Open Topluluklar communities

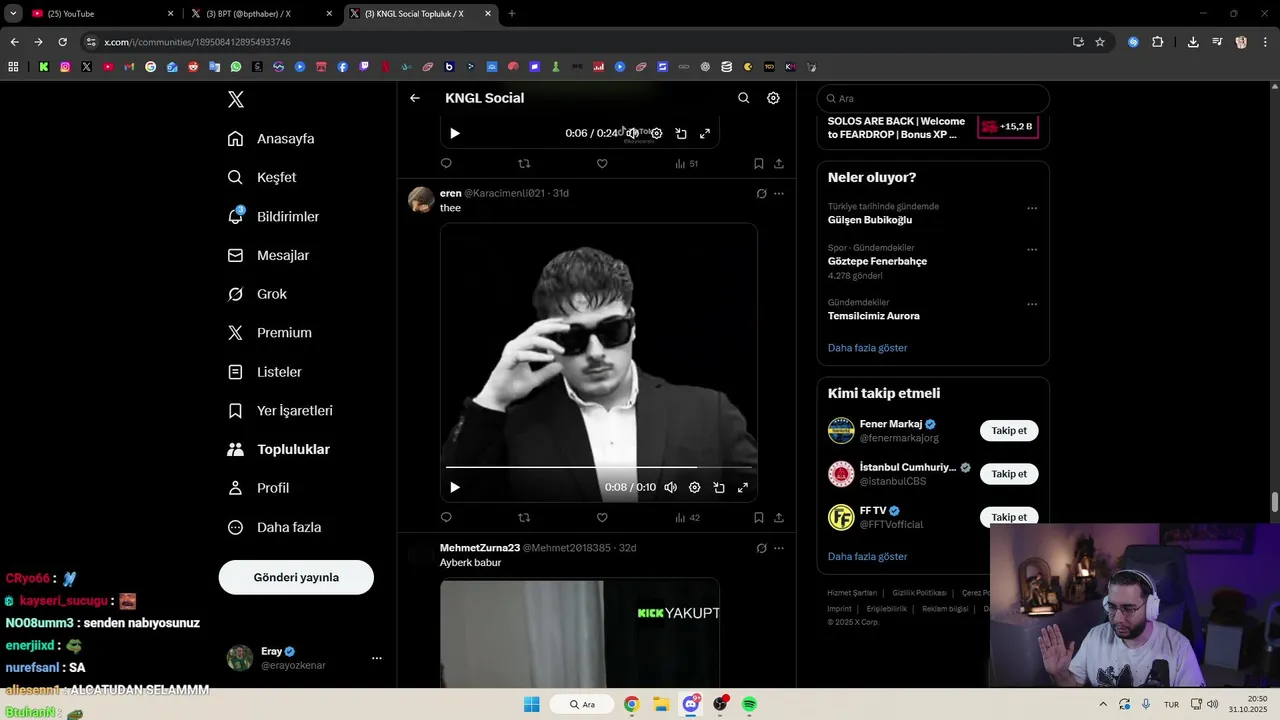(x=279, y=450)
